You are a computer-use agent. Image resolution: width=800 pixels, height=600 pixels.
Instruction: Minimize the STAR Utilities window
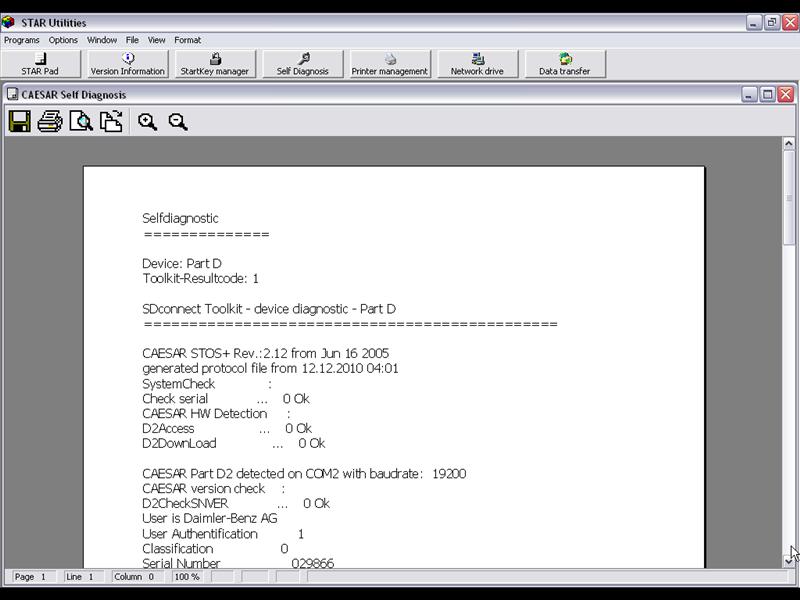754,22
